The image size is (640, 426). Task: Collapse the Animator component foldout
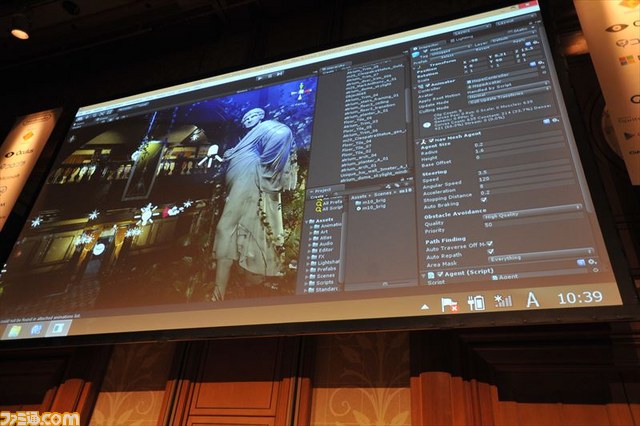(x=416, y=87)
